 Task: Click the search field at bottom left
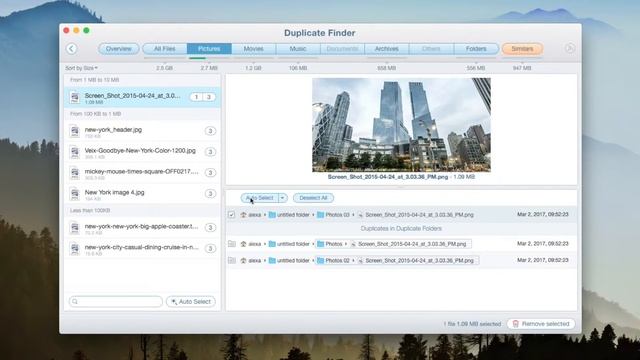(x=116, y=302)
